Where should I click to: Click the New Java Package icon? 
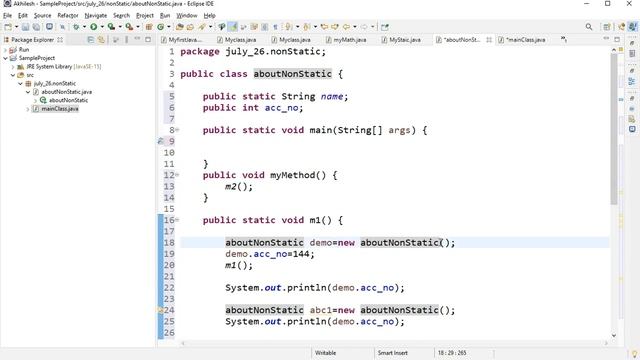149,27
